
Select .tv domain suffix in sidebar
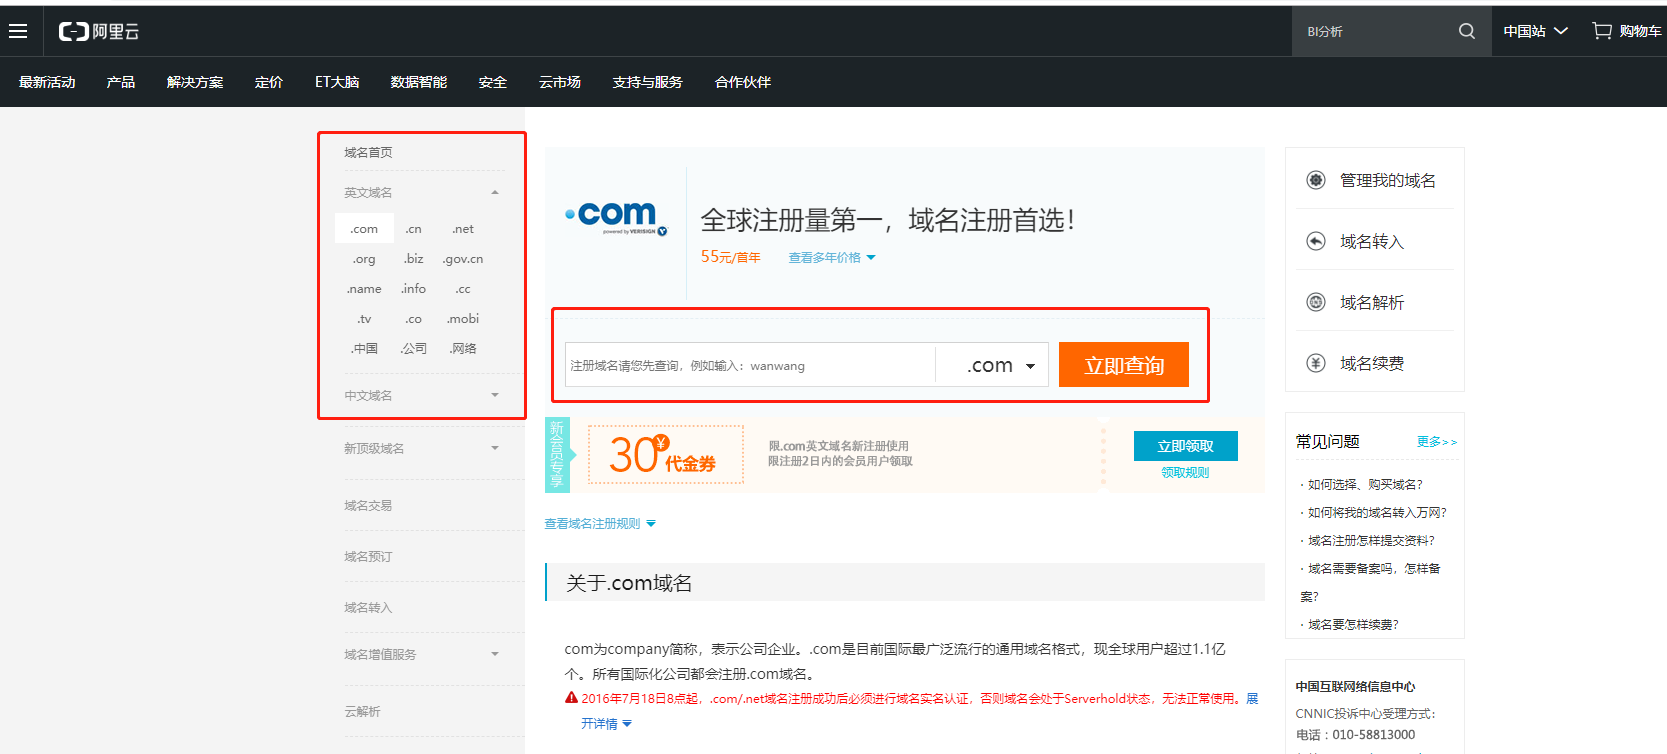click(364, 319)
